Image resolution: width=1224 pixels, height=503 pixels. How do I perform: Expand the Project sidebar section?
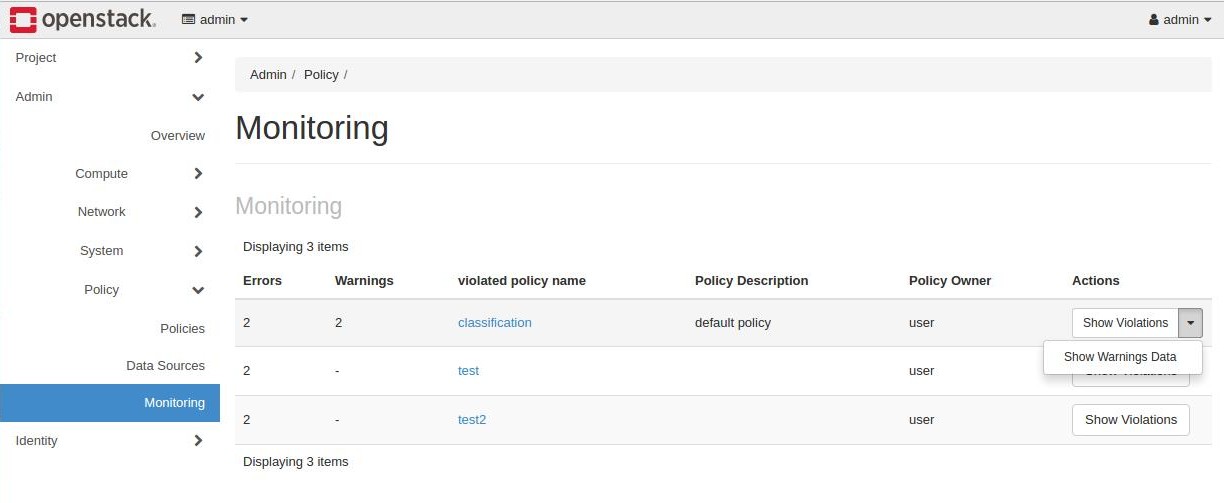point(110,58)
